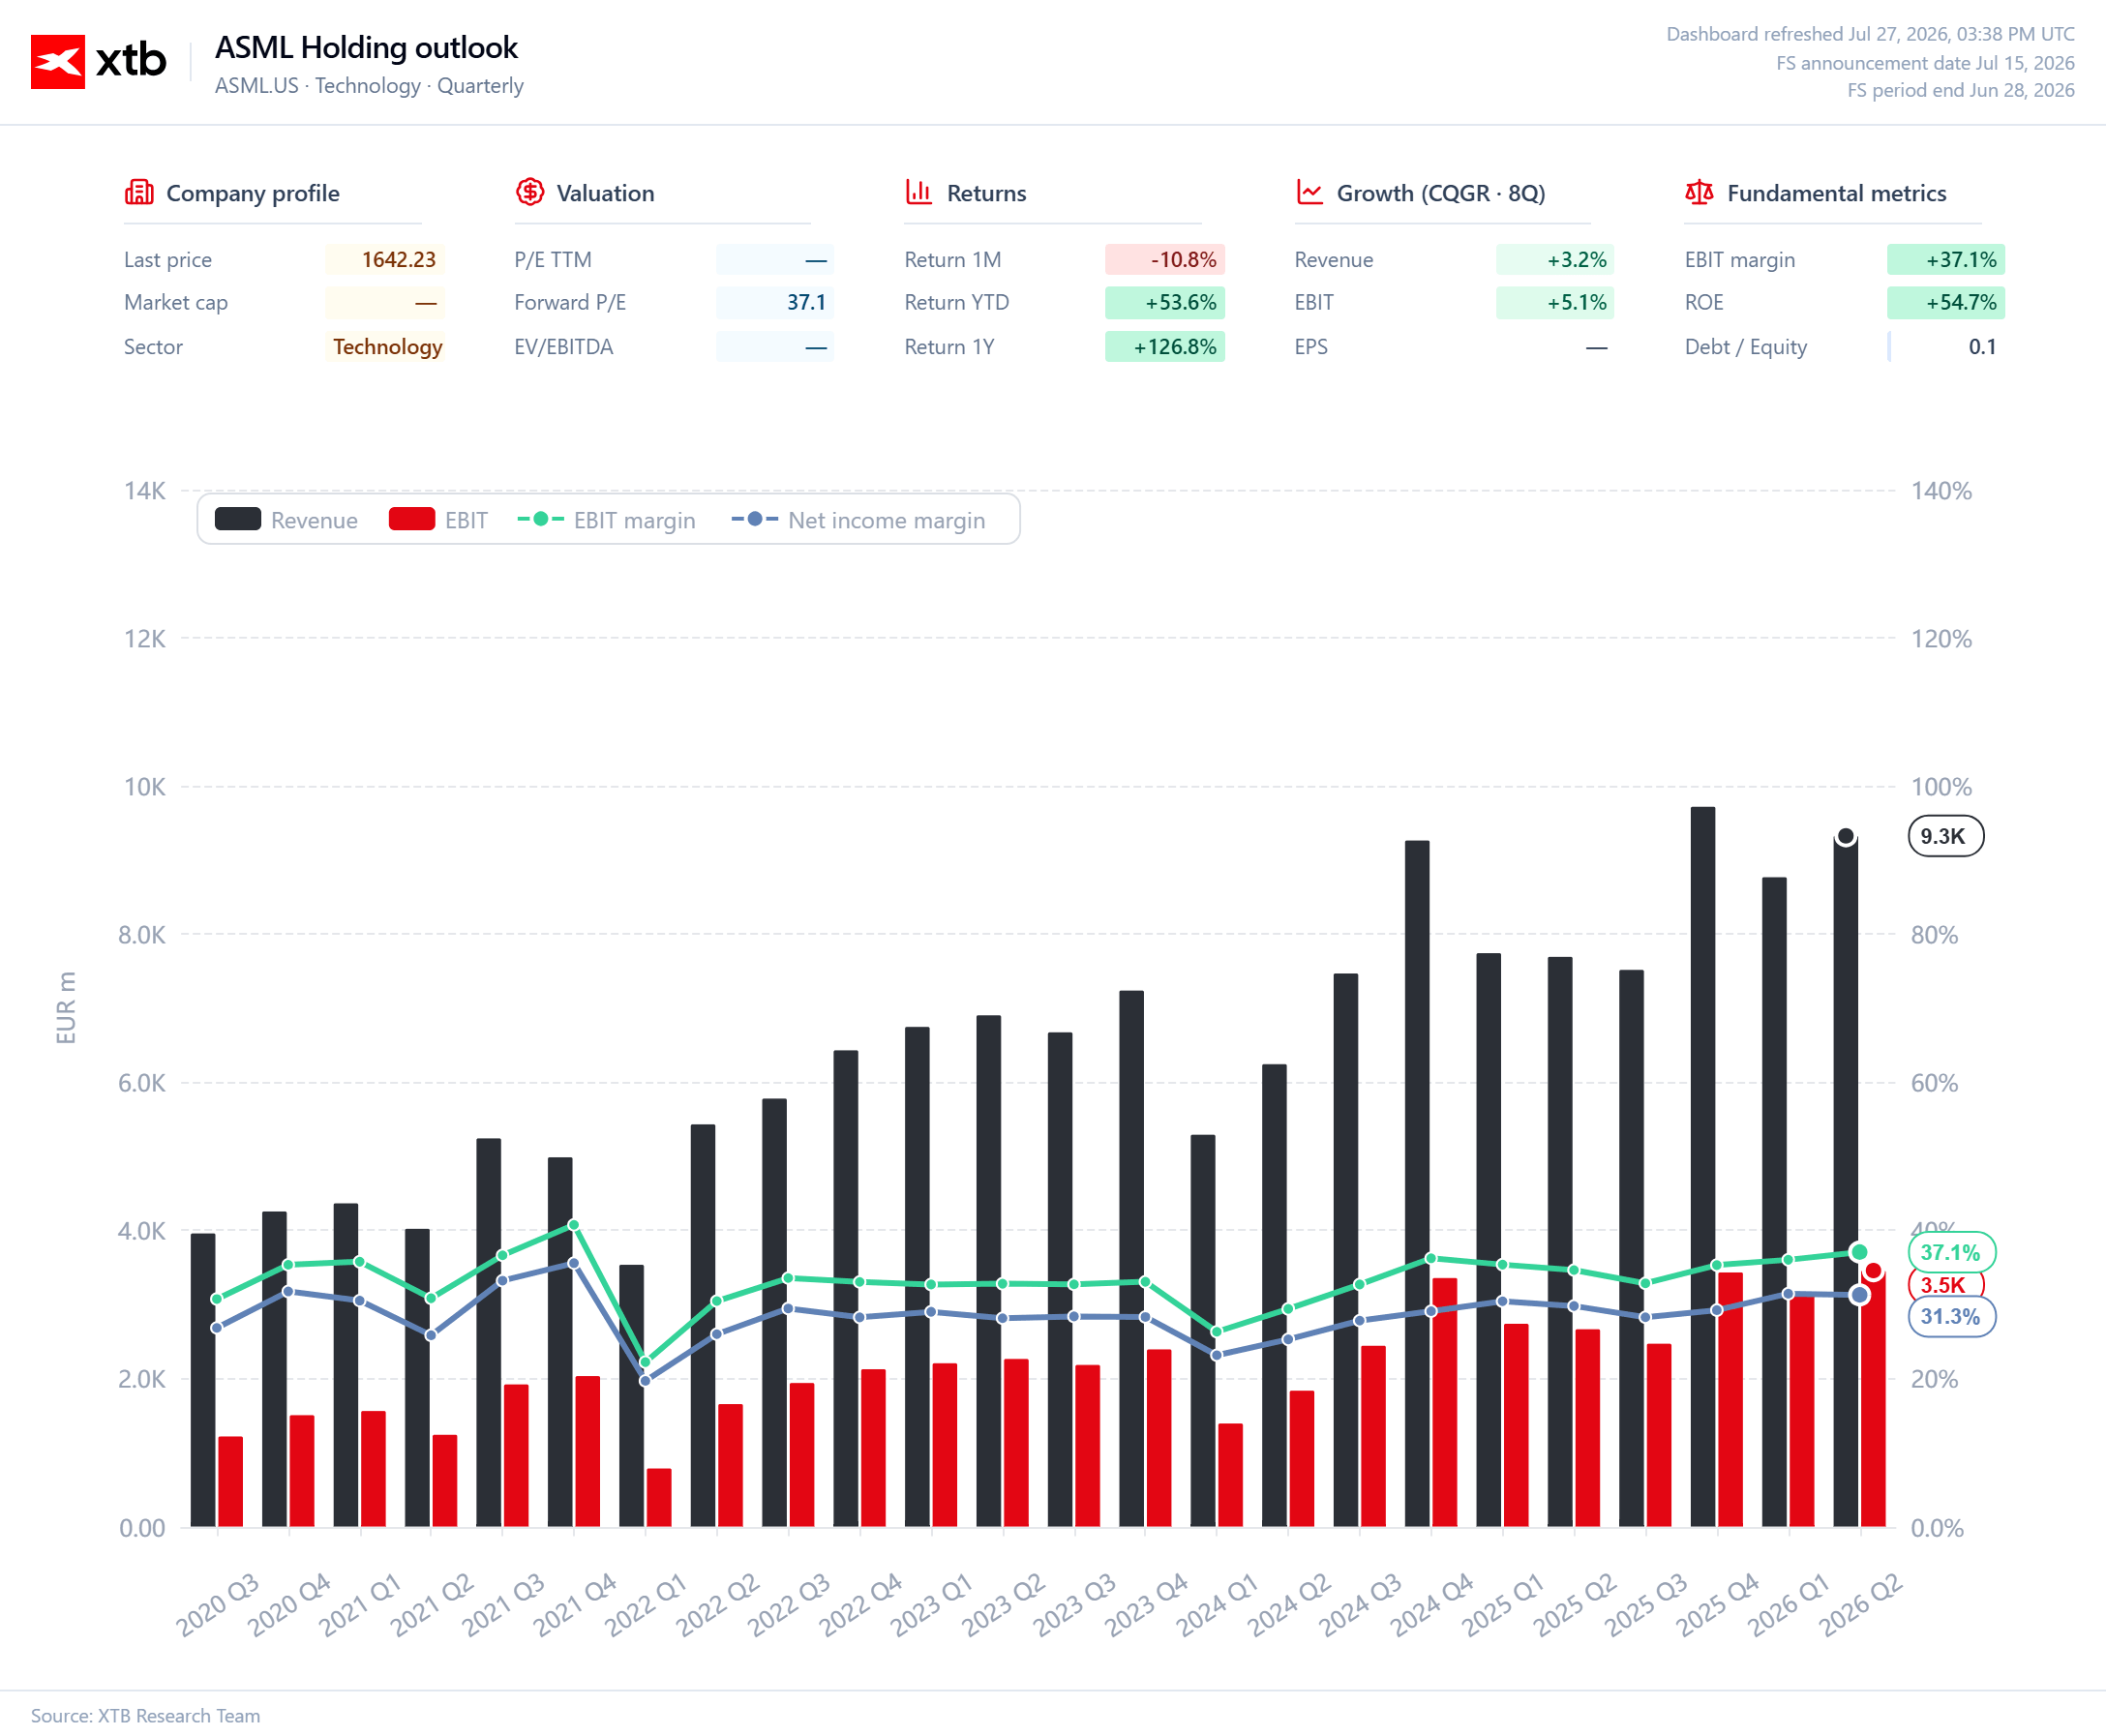The image size is (2106, 1736).
Task: Click the Sector value Technology
Action: [385, 347]
